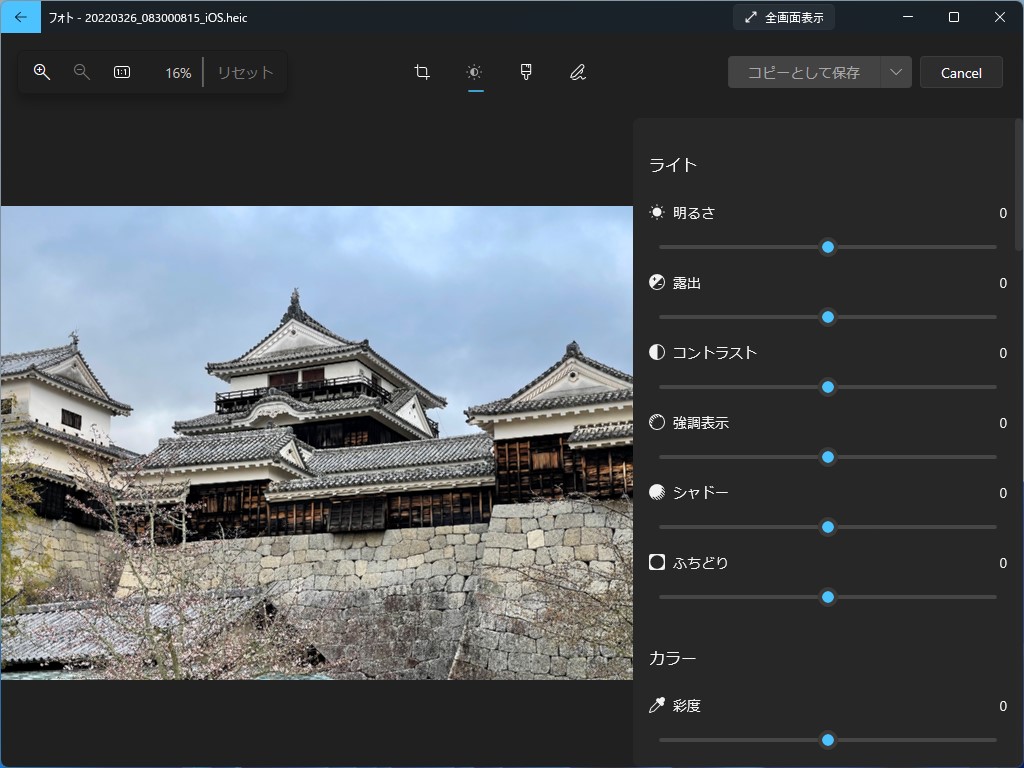Viewport: 1024px width, 768px height.
Task: Click the 彩度 saturation slider handle
Action: point(828,740)
